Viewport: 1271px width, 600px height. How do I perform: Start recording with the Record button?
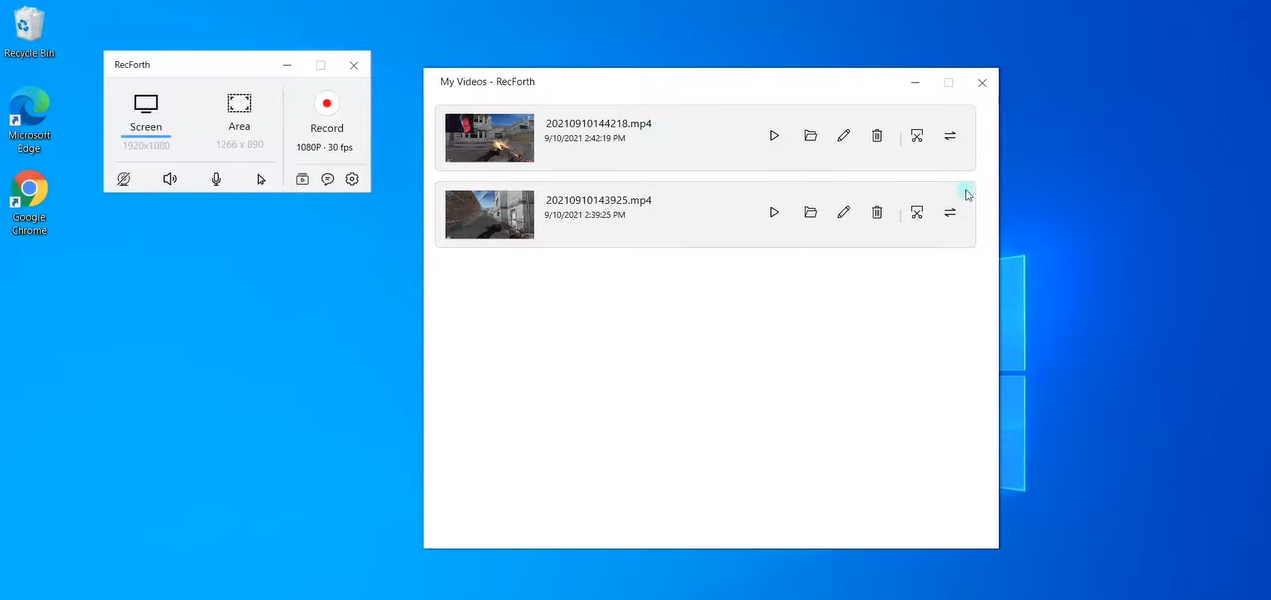(327, 112)
